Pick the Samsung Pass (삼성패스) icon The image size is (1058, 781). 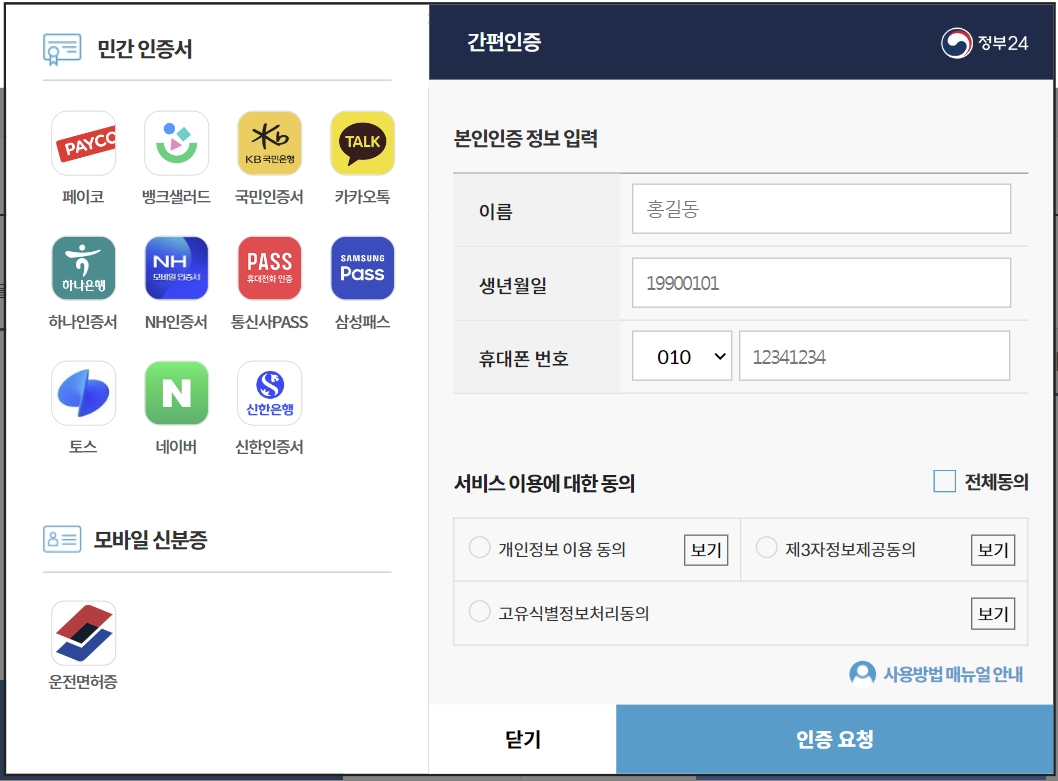coord(362,268)
